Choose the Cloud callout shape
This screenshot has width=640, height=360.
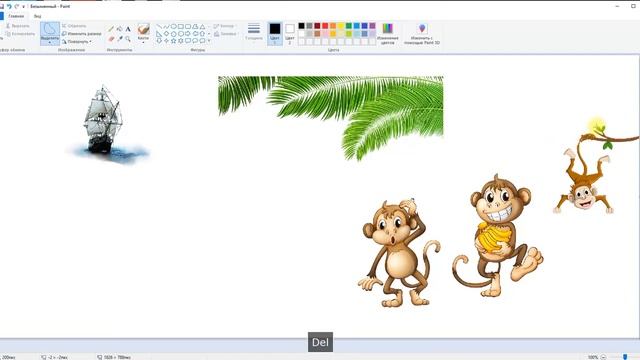[202, 41]
